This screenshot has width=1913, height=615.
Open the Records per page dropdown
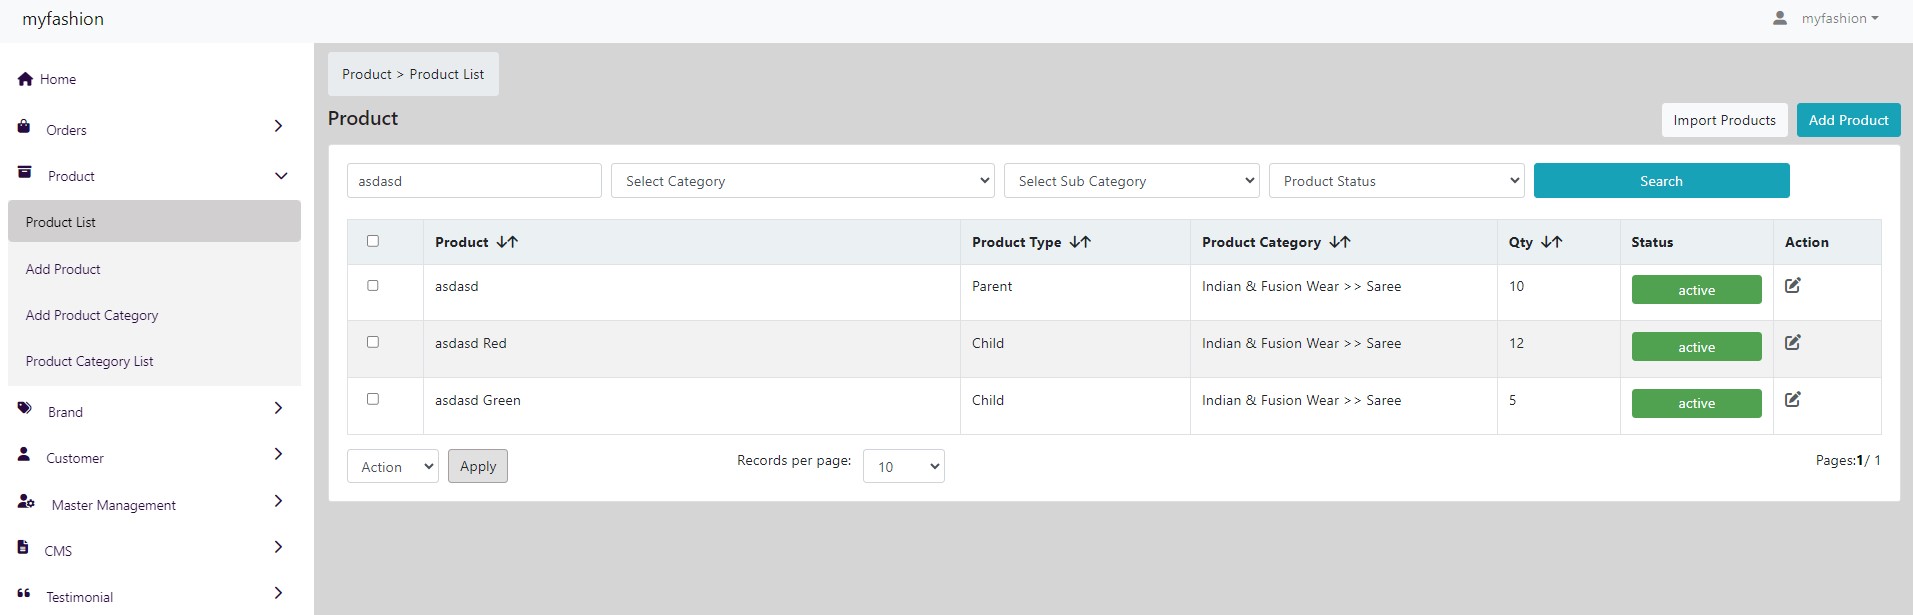(x=904, y=466)
